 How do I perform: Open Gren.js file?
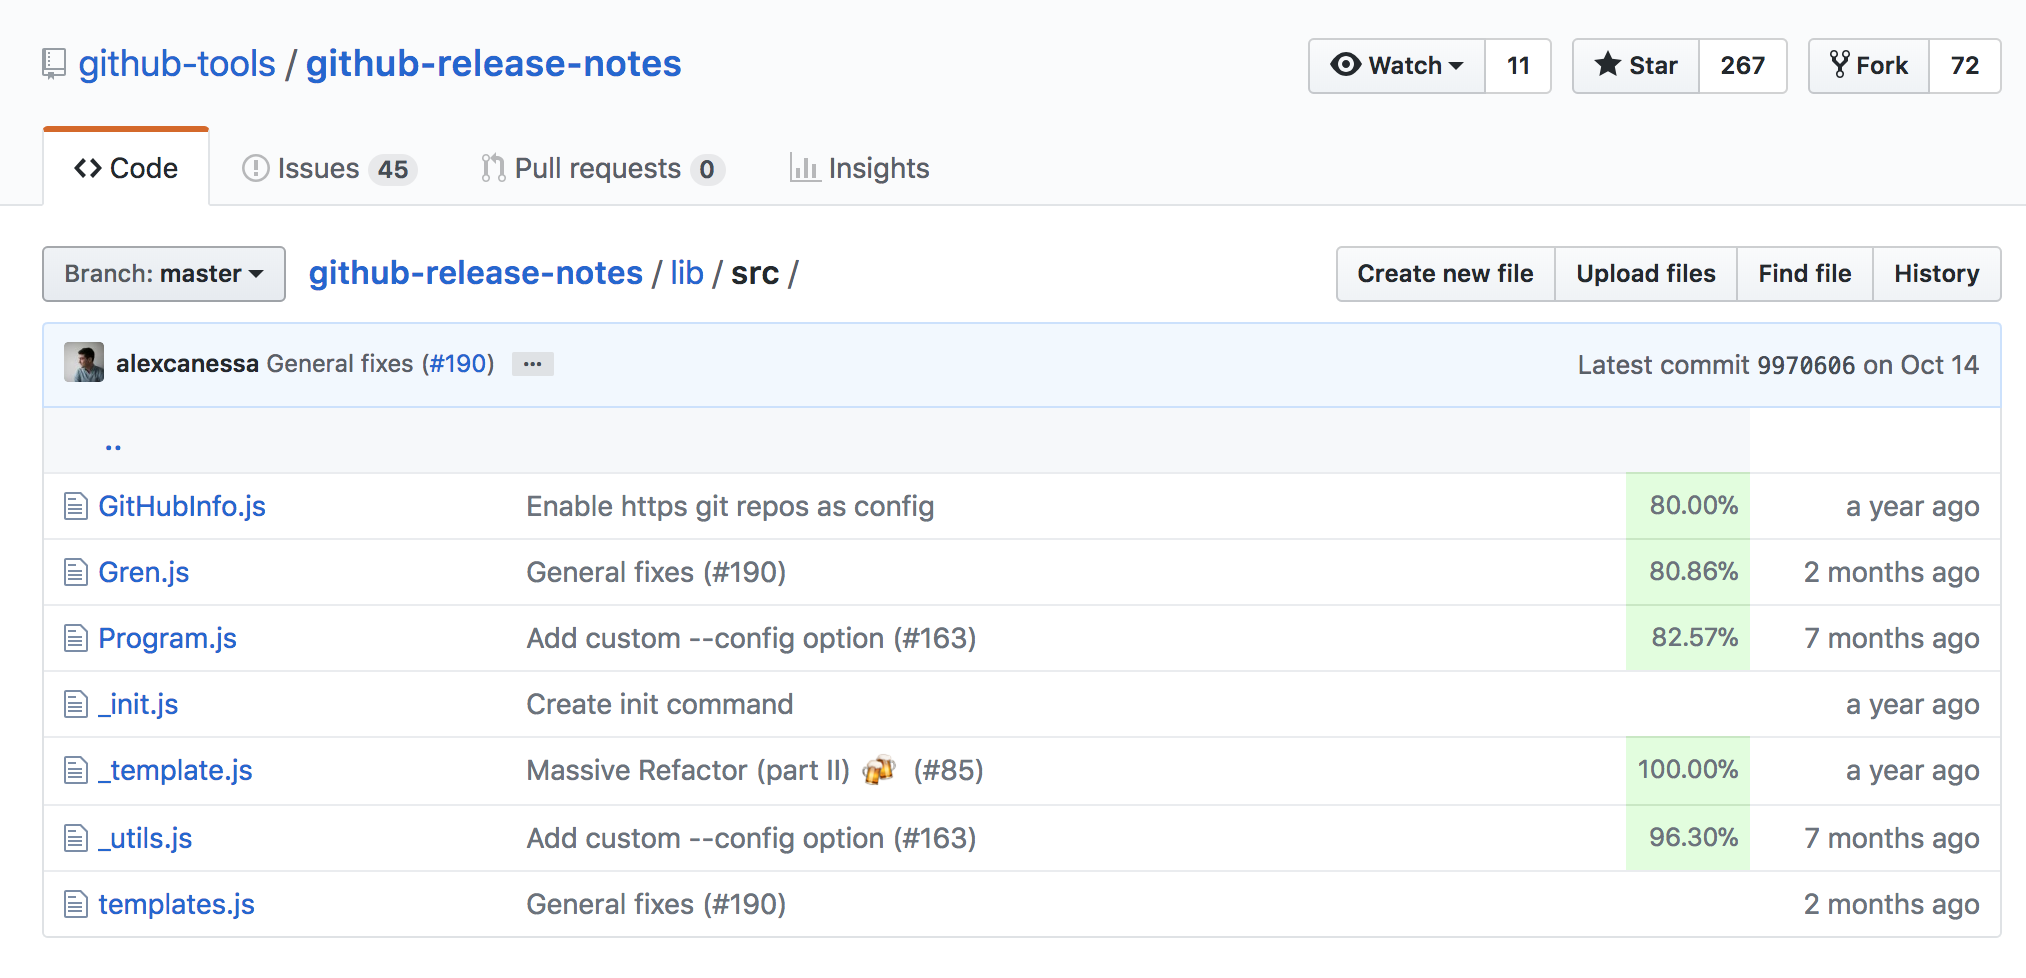coord(143,572)
